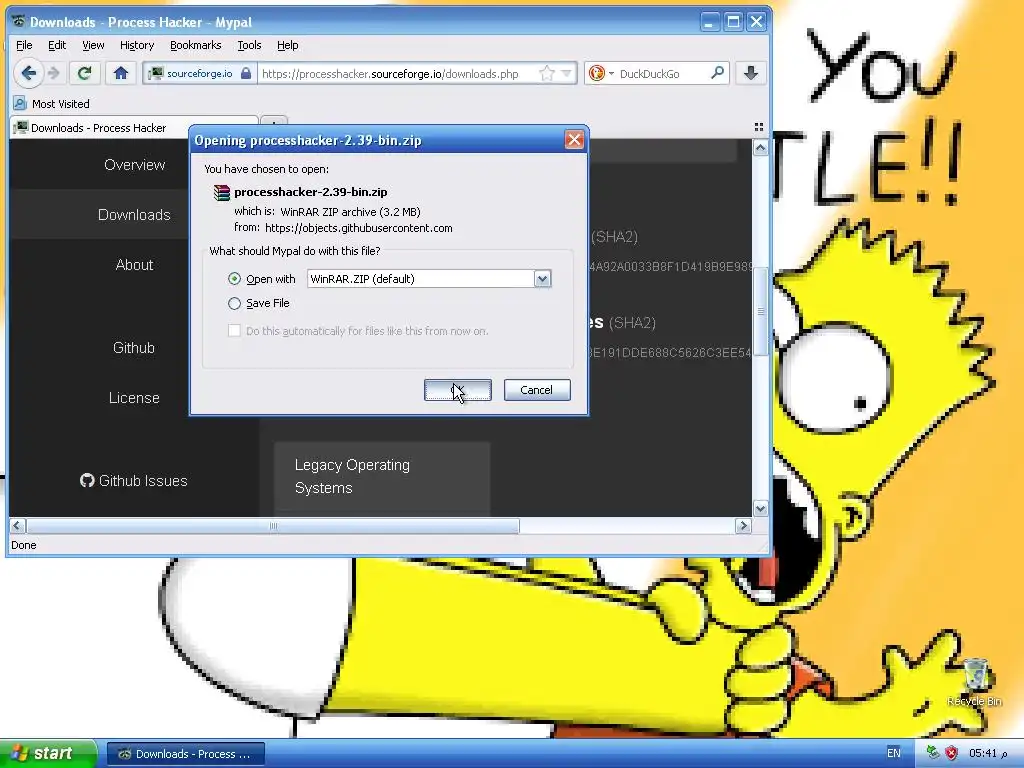Confirm the download dialog with OK button

pos(458,390)
